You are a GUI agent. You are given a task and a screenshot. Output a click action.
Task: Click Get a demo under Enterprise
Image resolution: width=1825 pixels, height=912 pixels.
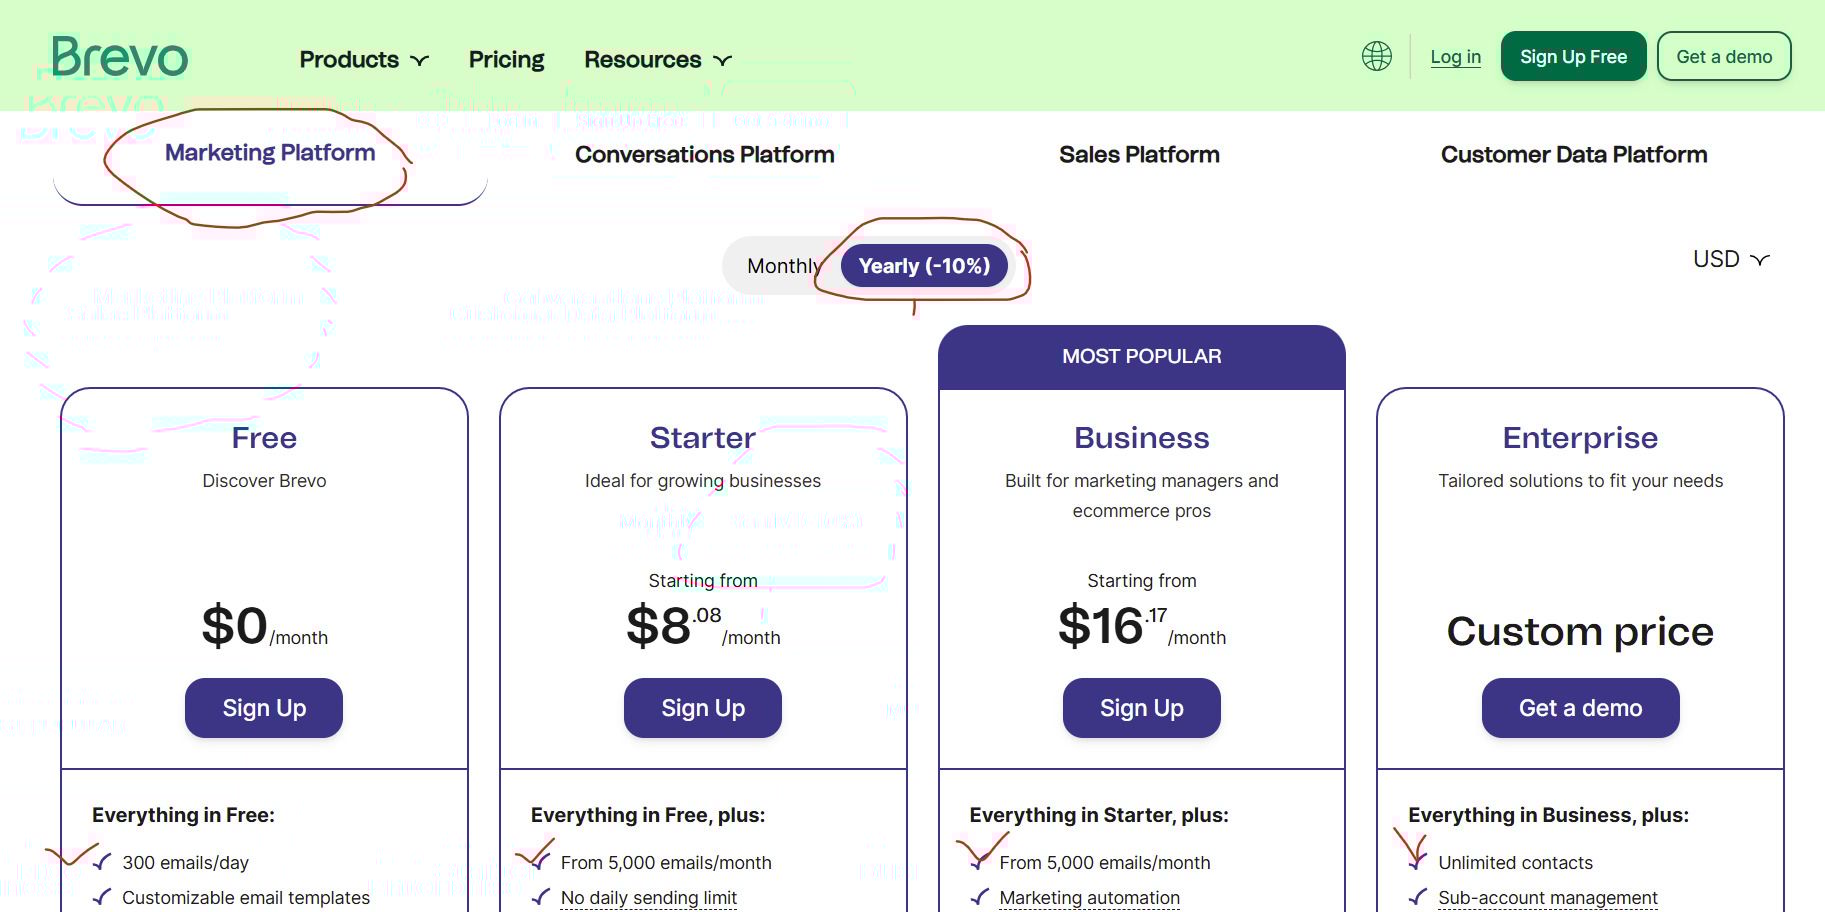[1580, 708]
